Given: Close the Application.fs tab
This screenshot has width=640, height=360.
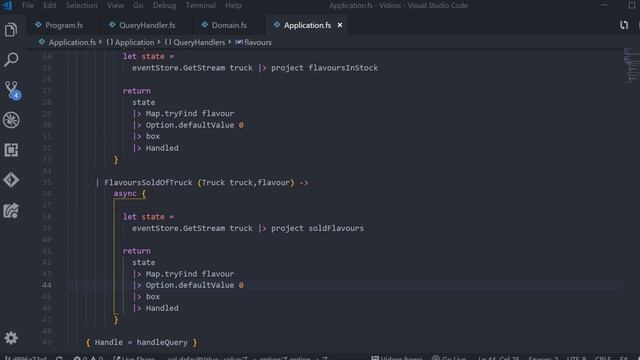Looking at the screenshot, I should (340, 25).
